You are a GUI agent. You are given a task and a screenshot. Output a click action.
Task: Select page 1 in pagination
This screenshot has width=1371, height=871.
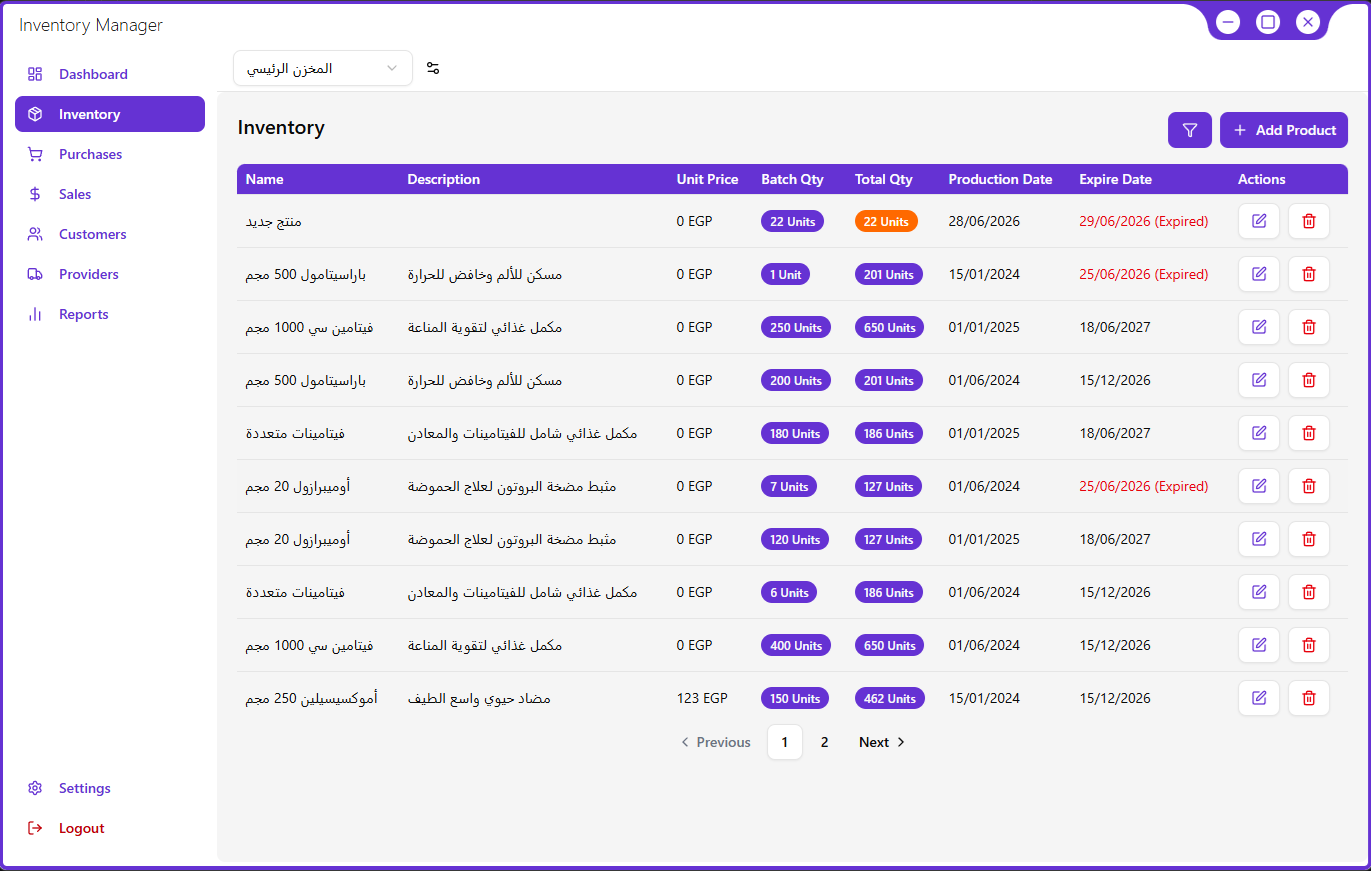tap(785, 742)
